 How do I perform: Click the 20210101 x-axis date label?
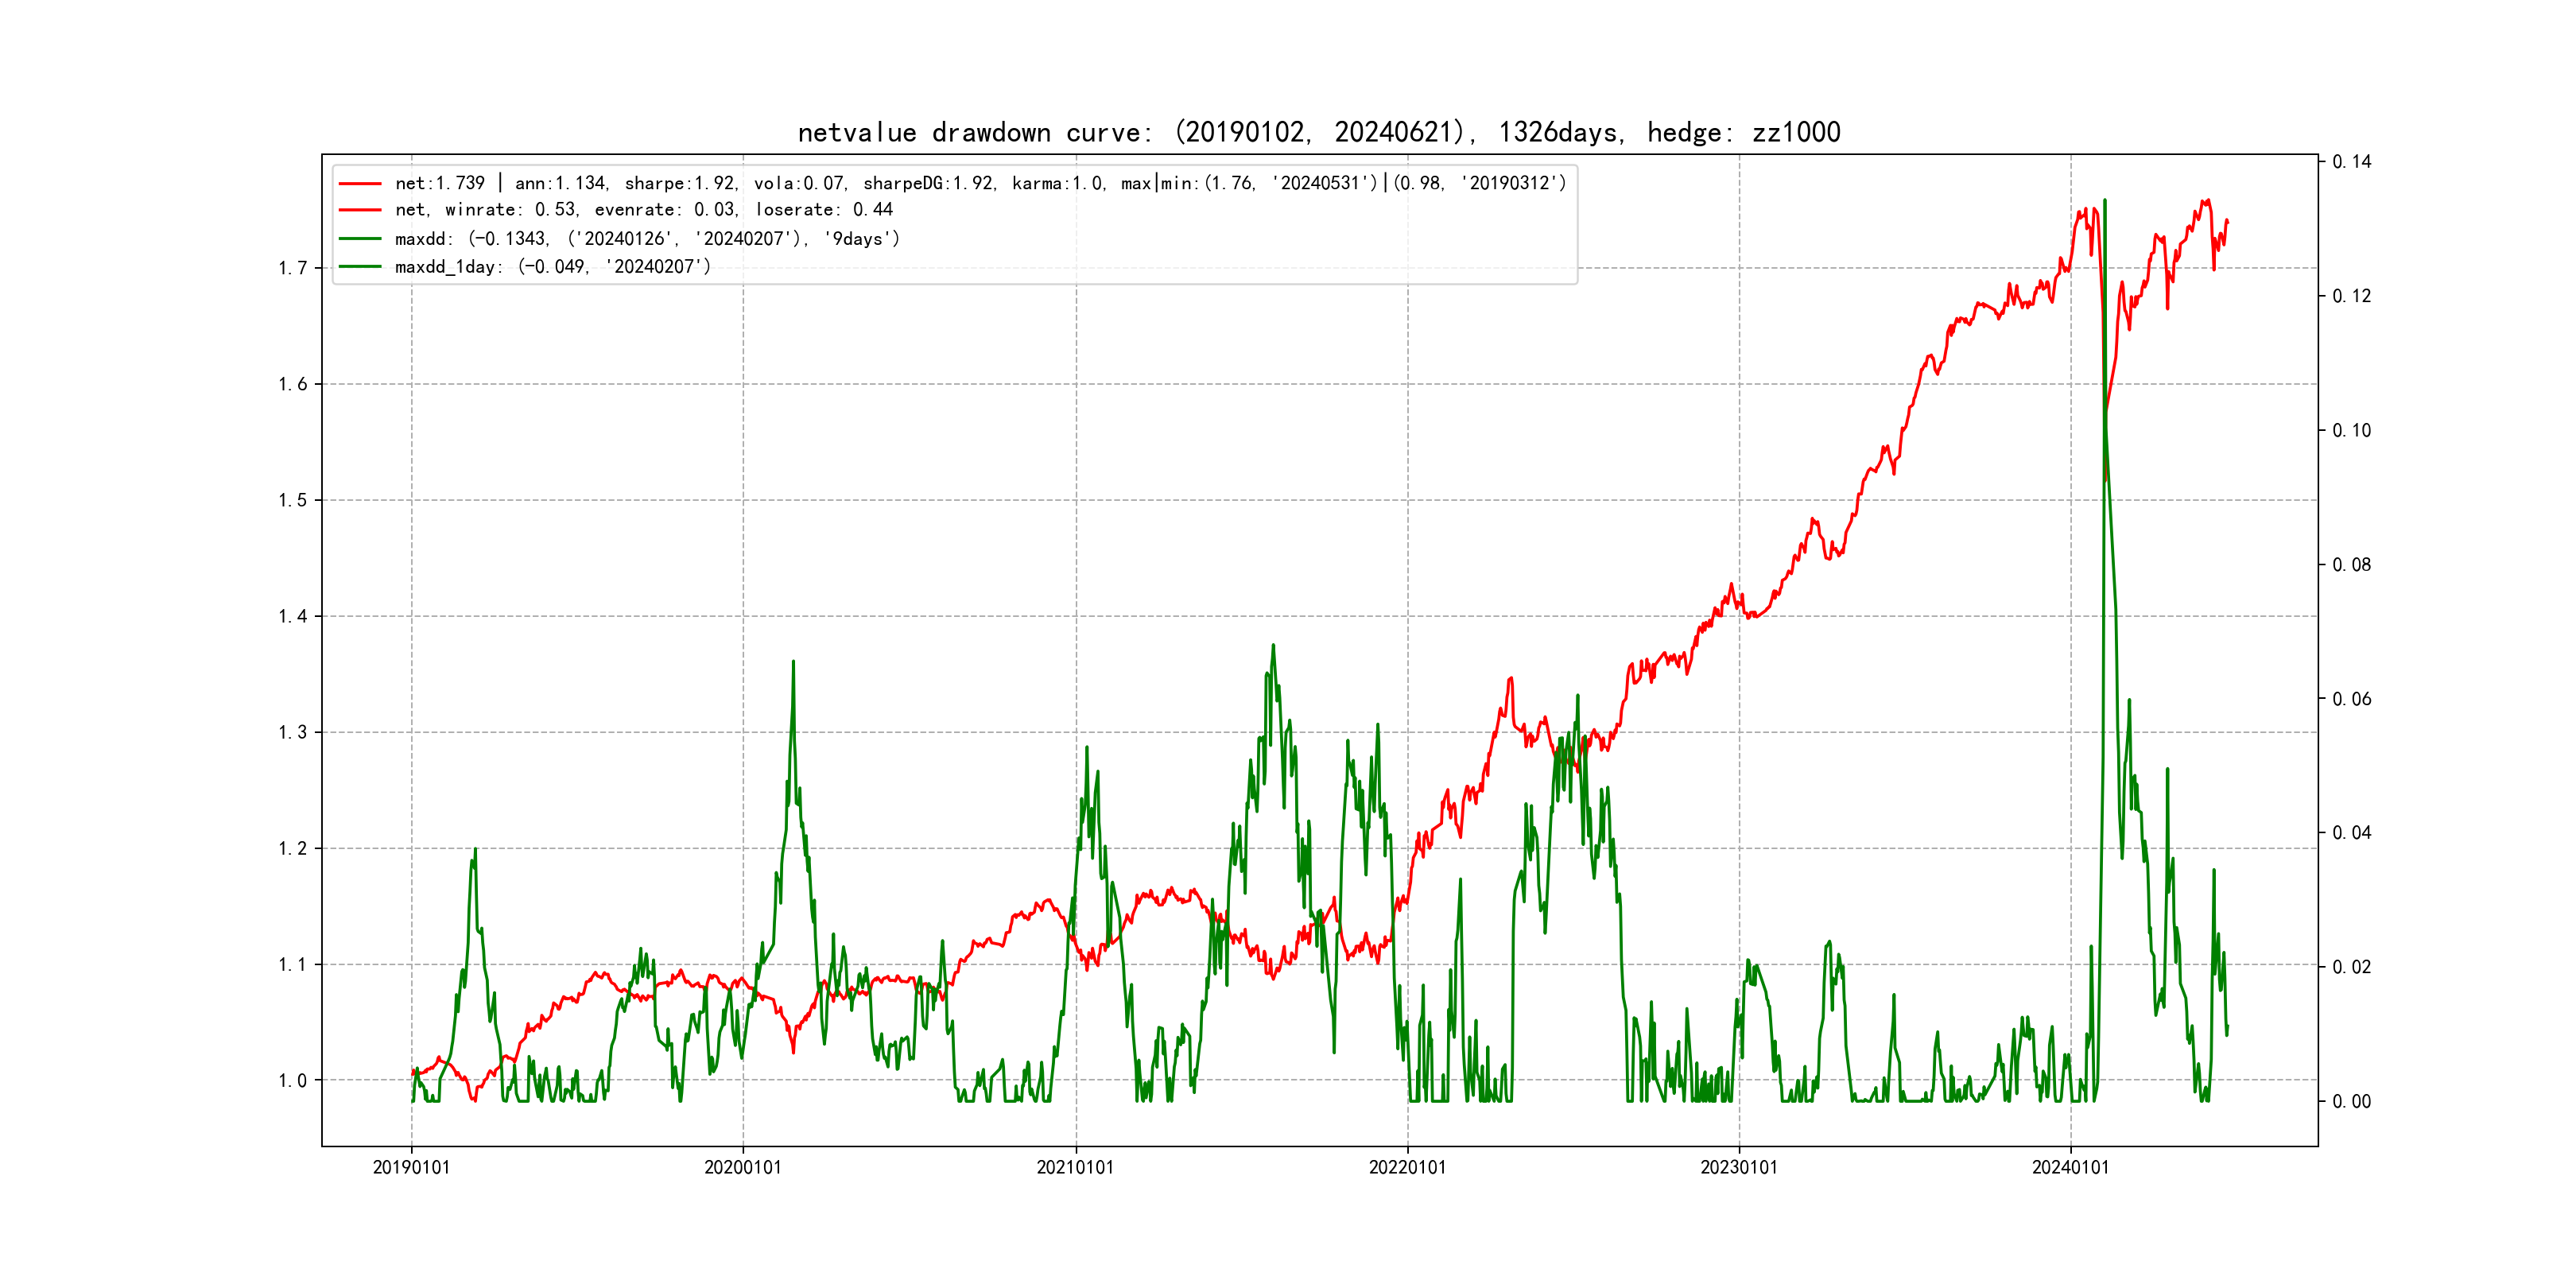(1075, 1167)
